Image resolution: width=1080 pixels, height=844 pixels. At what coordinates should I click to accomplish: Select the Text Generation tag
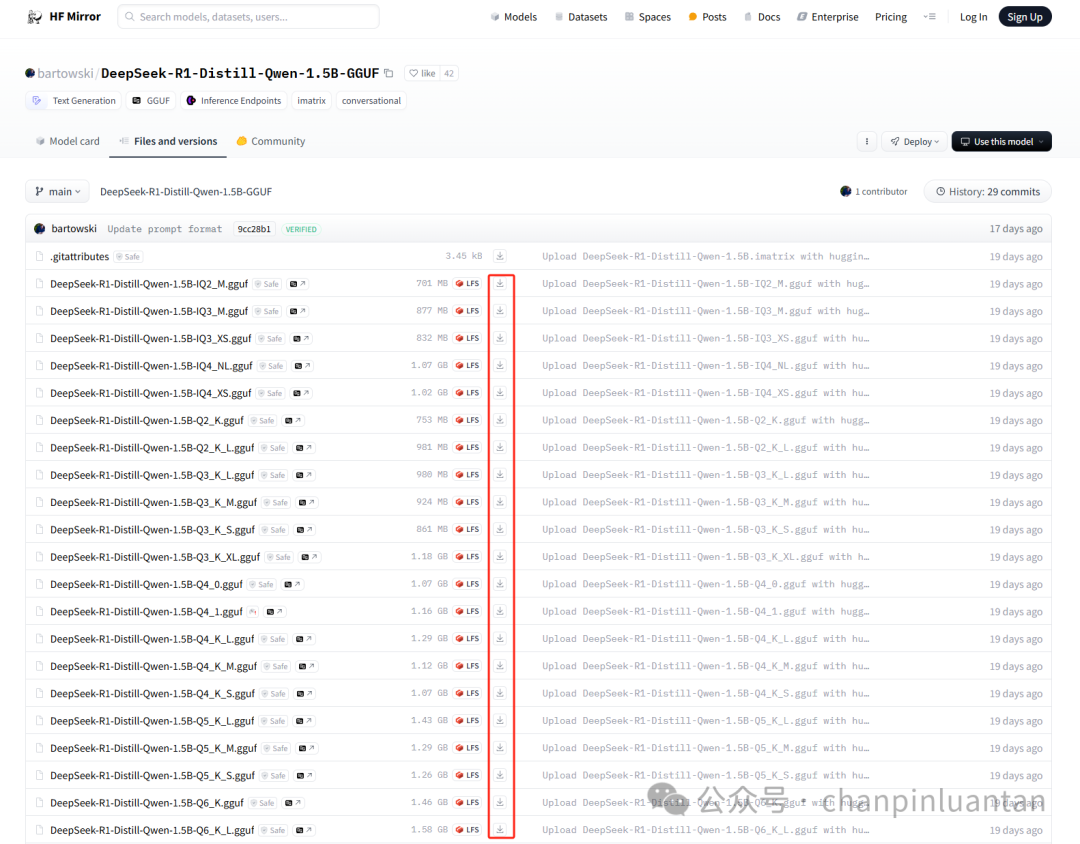(x=74, y=101)
